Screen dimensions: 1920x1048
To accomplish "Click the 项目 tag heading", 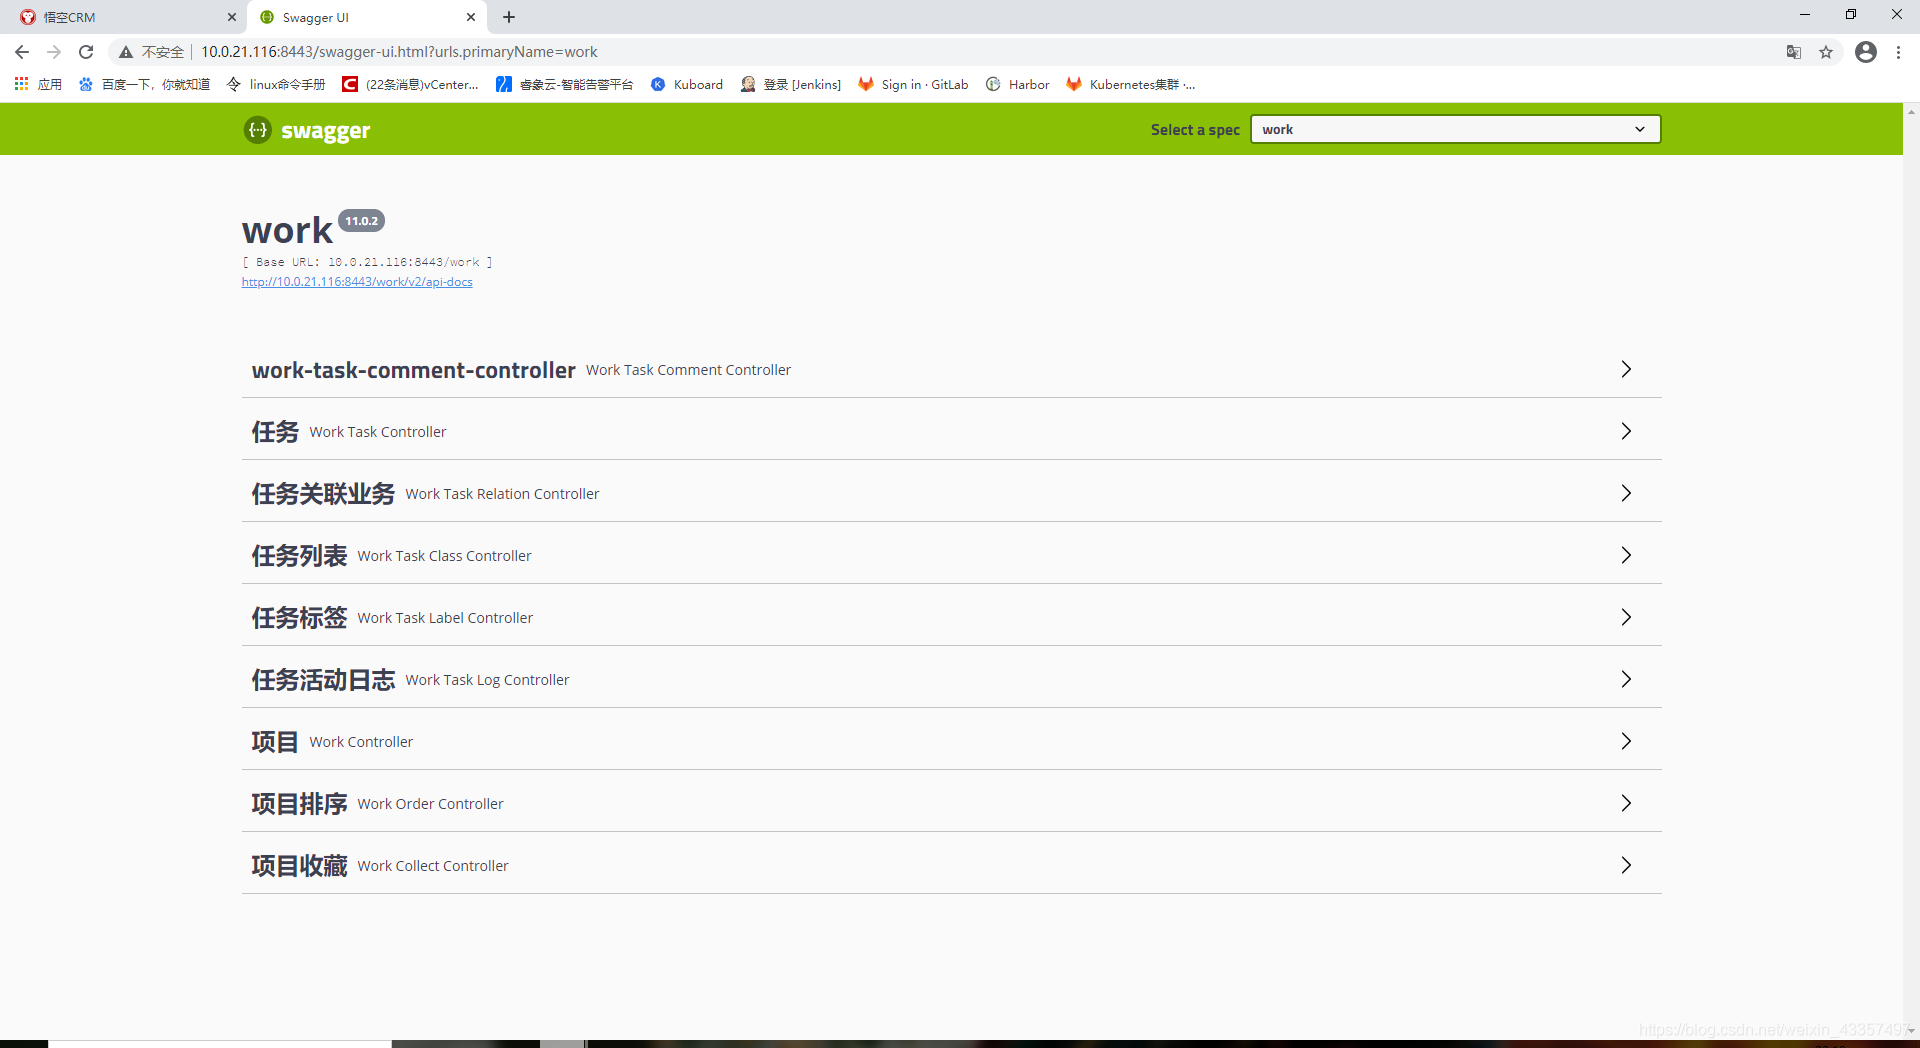I will tap(275, 742).
